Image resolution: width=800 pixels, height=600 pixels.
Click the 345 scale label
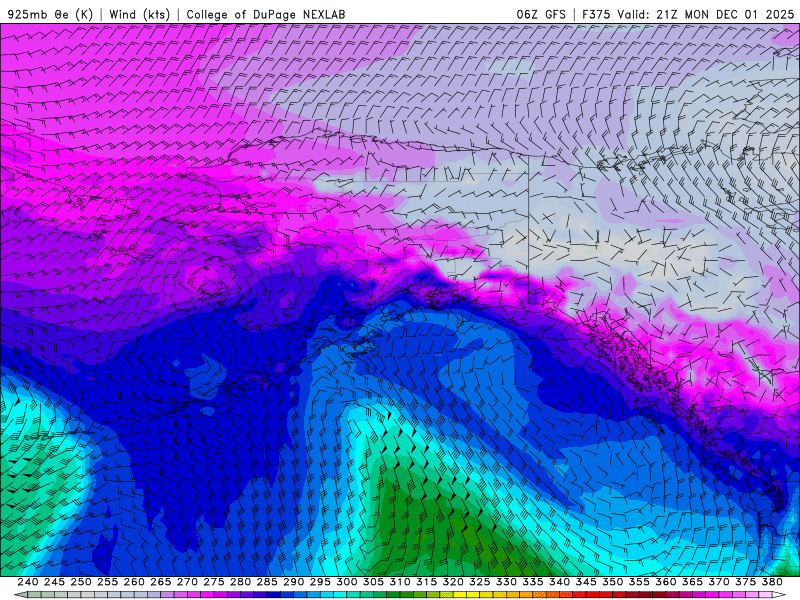586,582
